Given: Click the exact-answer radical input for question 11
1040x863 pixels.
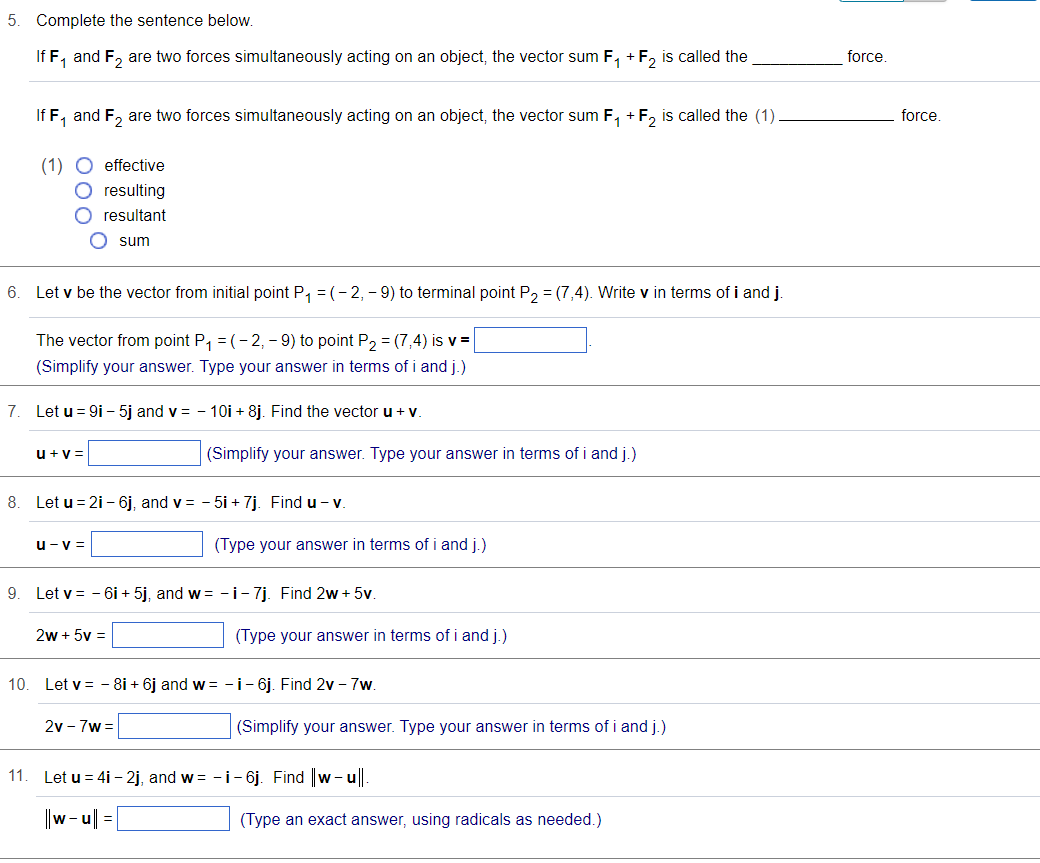Looking at the screenshot, I should pos(173,818).
